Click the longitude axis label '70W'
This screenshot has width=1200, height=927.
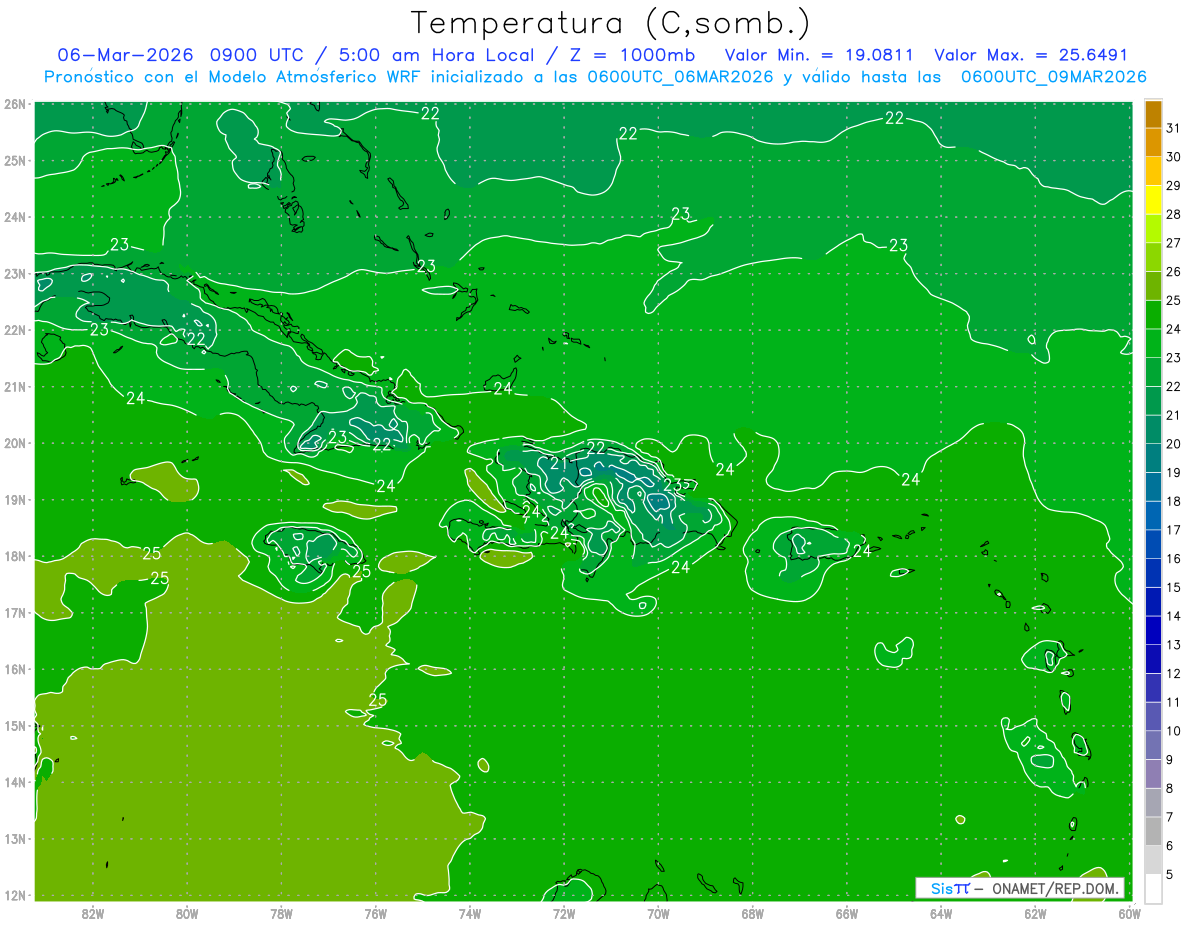[657, 913]
